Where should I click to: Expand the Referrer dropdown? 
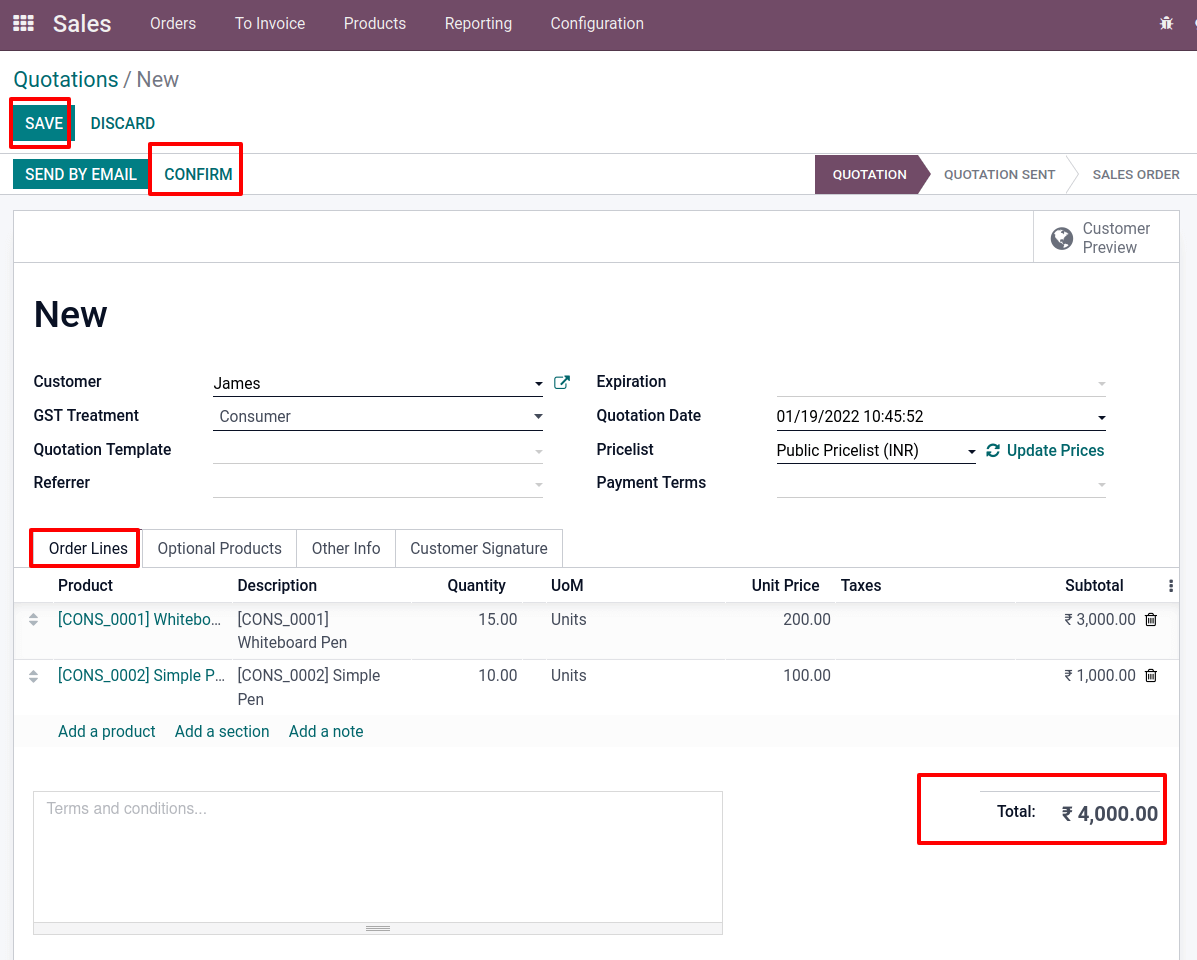click(538, 485)
